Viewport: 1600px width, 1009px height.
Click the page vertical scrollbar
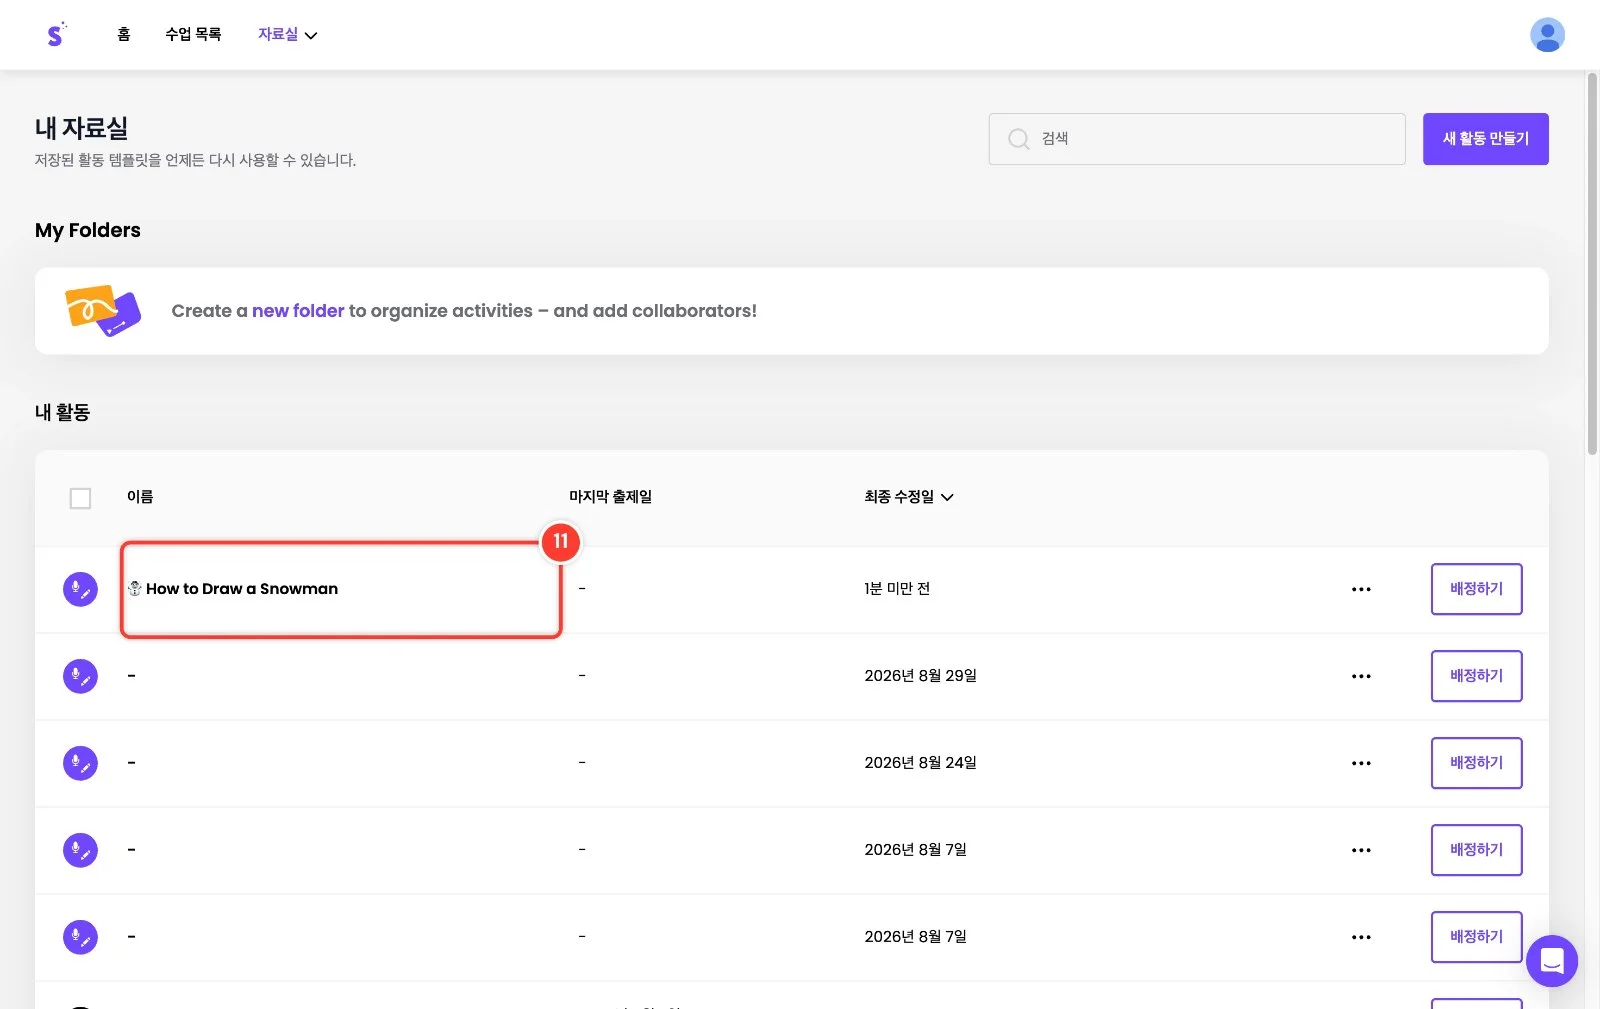click(x=1592, y=264)
